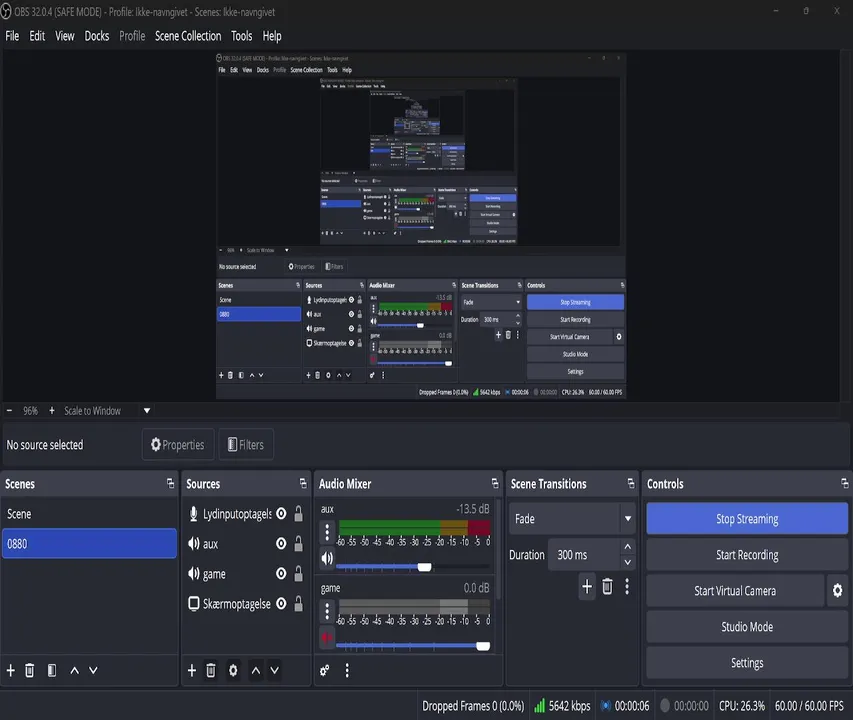The width and height of the screenshot is (853, 720).
Task: Lock the Skærmoptagelse source
Action: pyautogui.click(x=299, y=604)
